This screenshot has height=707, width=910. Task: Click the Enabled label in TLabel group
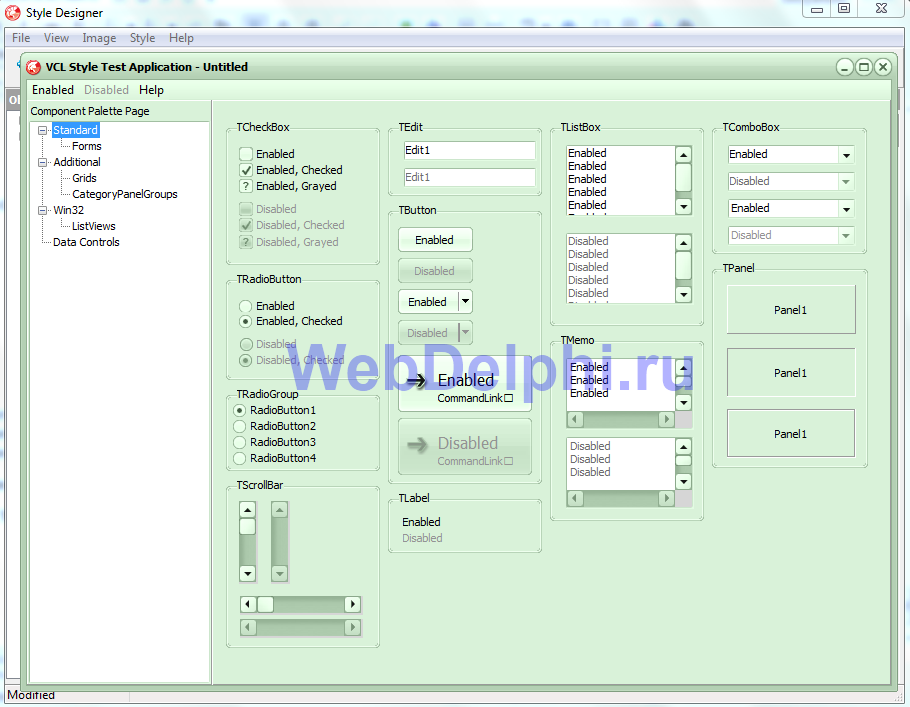click(x=421, y=522)
